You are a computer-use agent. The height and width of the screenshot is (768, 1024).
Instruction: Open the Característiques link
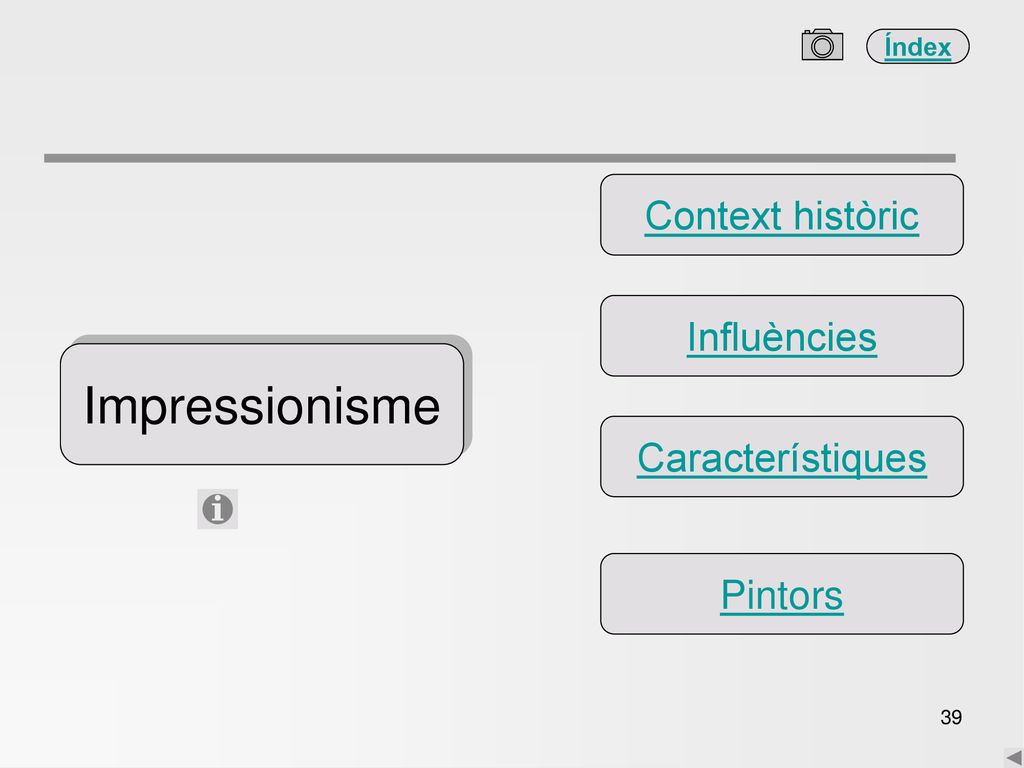(782, 458)
